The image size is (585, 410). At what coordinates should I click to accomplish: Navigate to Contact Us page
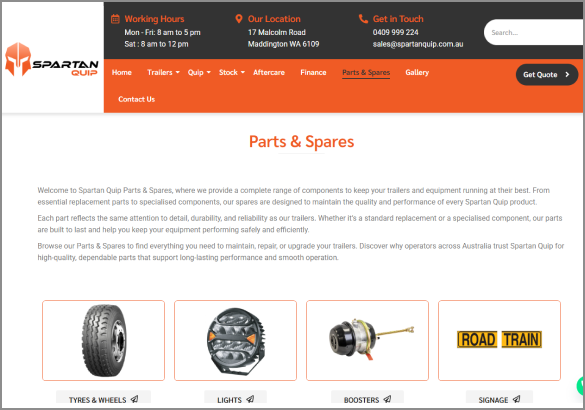(x=137, y=99)
